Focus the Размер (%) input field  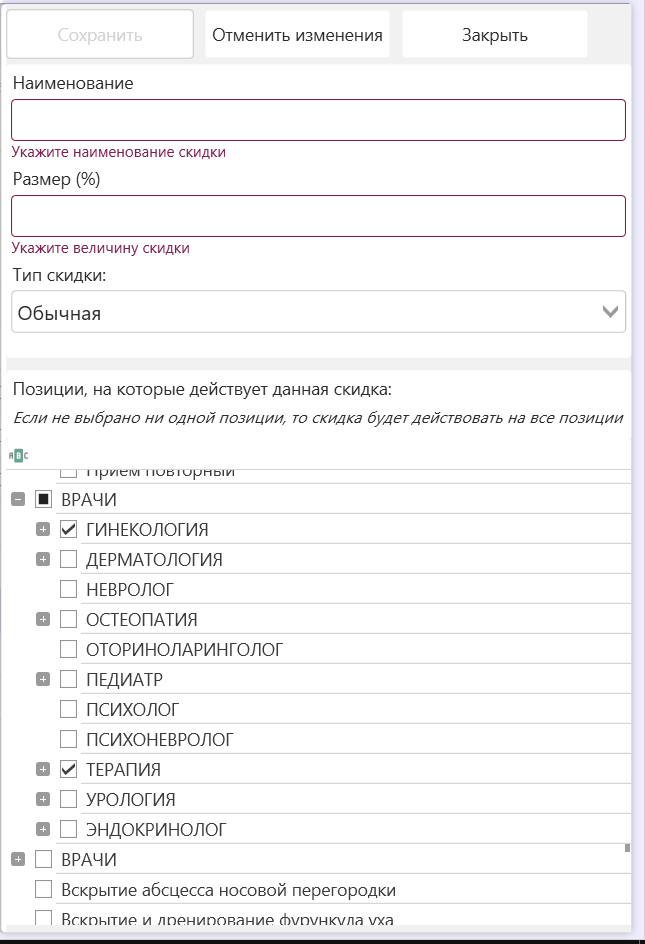tap(319, 216)
